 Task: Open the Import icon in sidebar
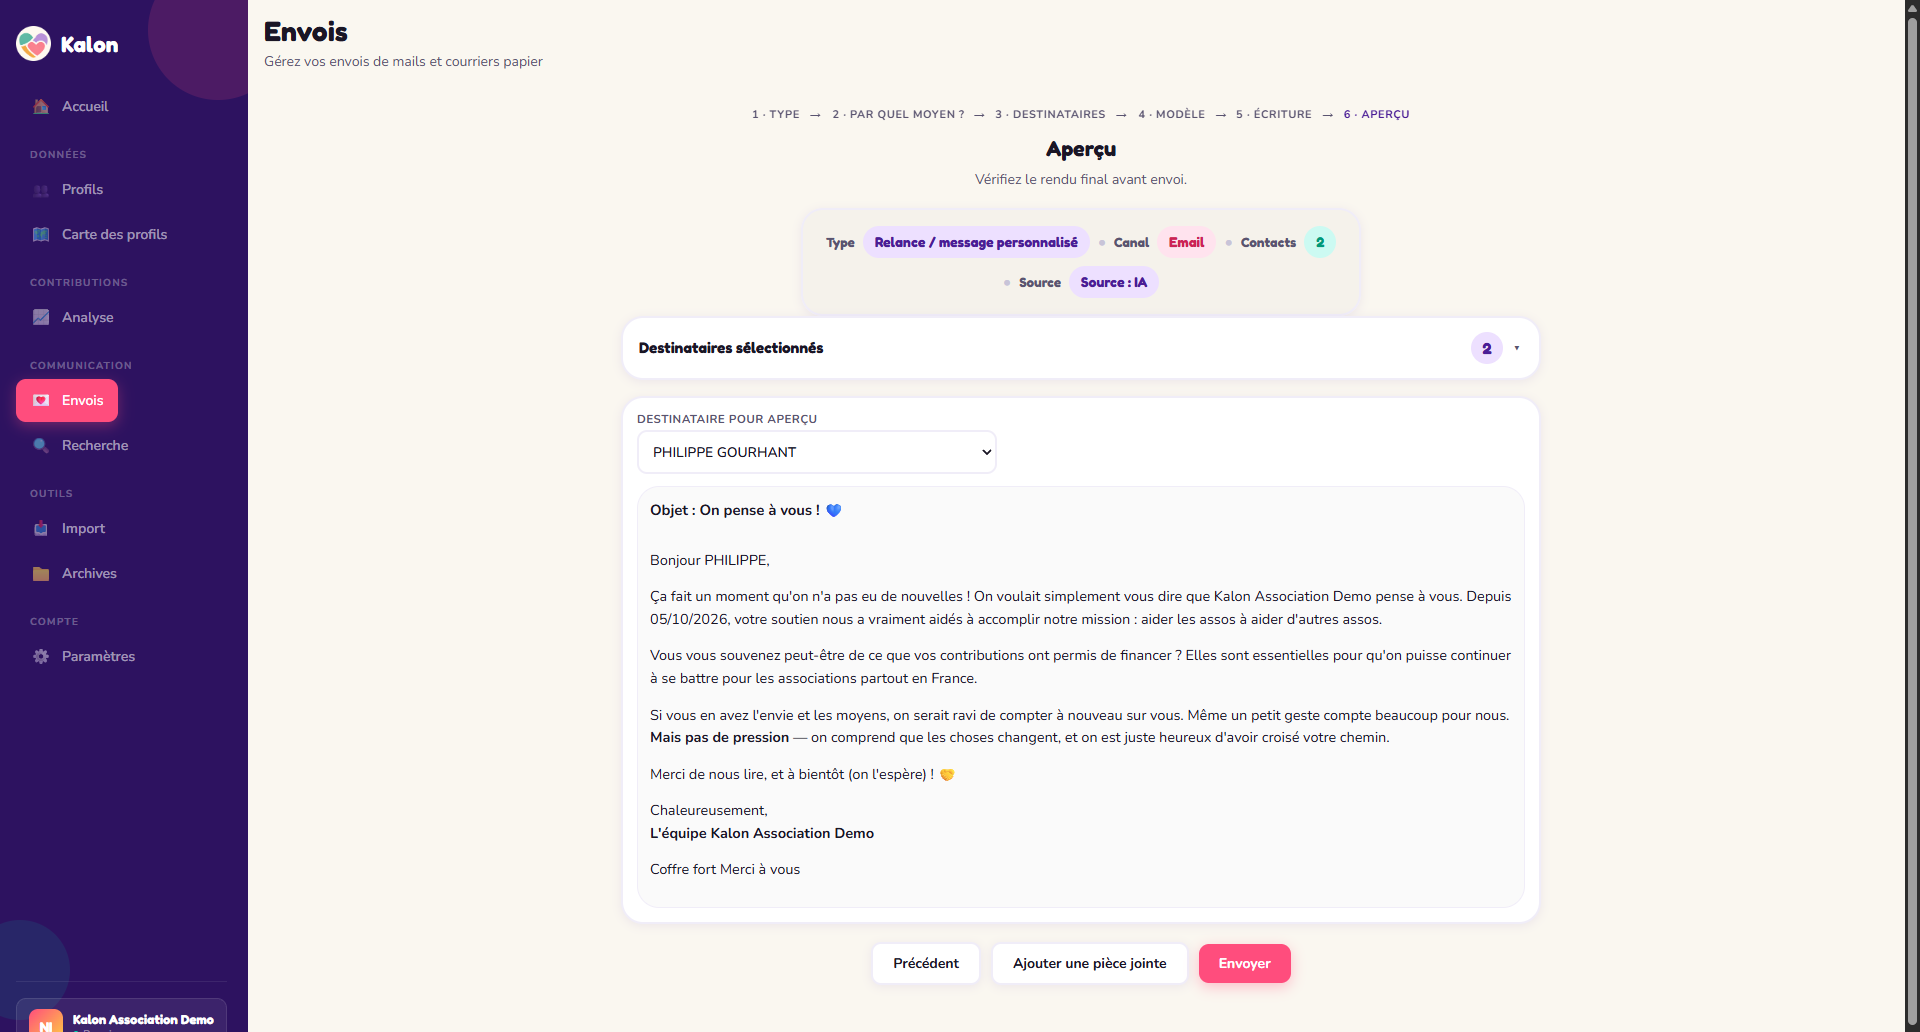point(41,528)
